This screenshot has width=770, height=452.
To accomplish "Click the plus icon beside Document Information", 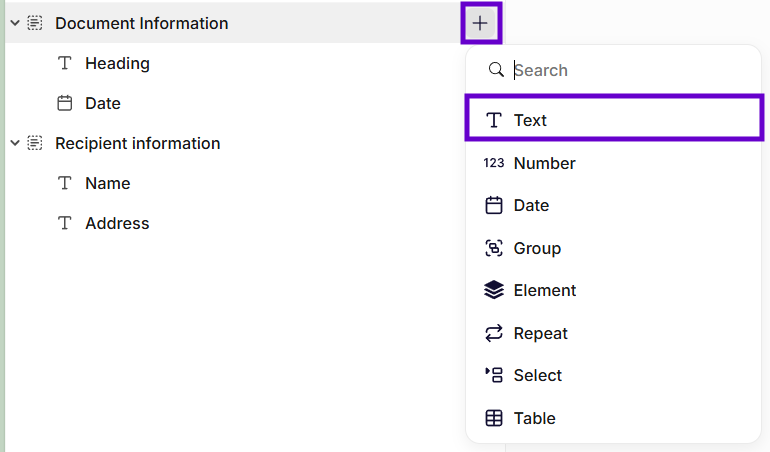I will pyautogui.click(x=481, y=23).
